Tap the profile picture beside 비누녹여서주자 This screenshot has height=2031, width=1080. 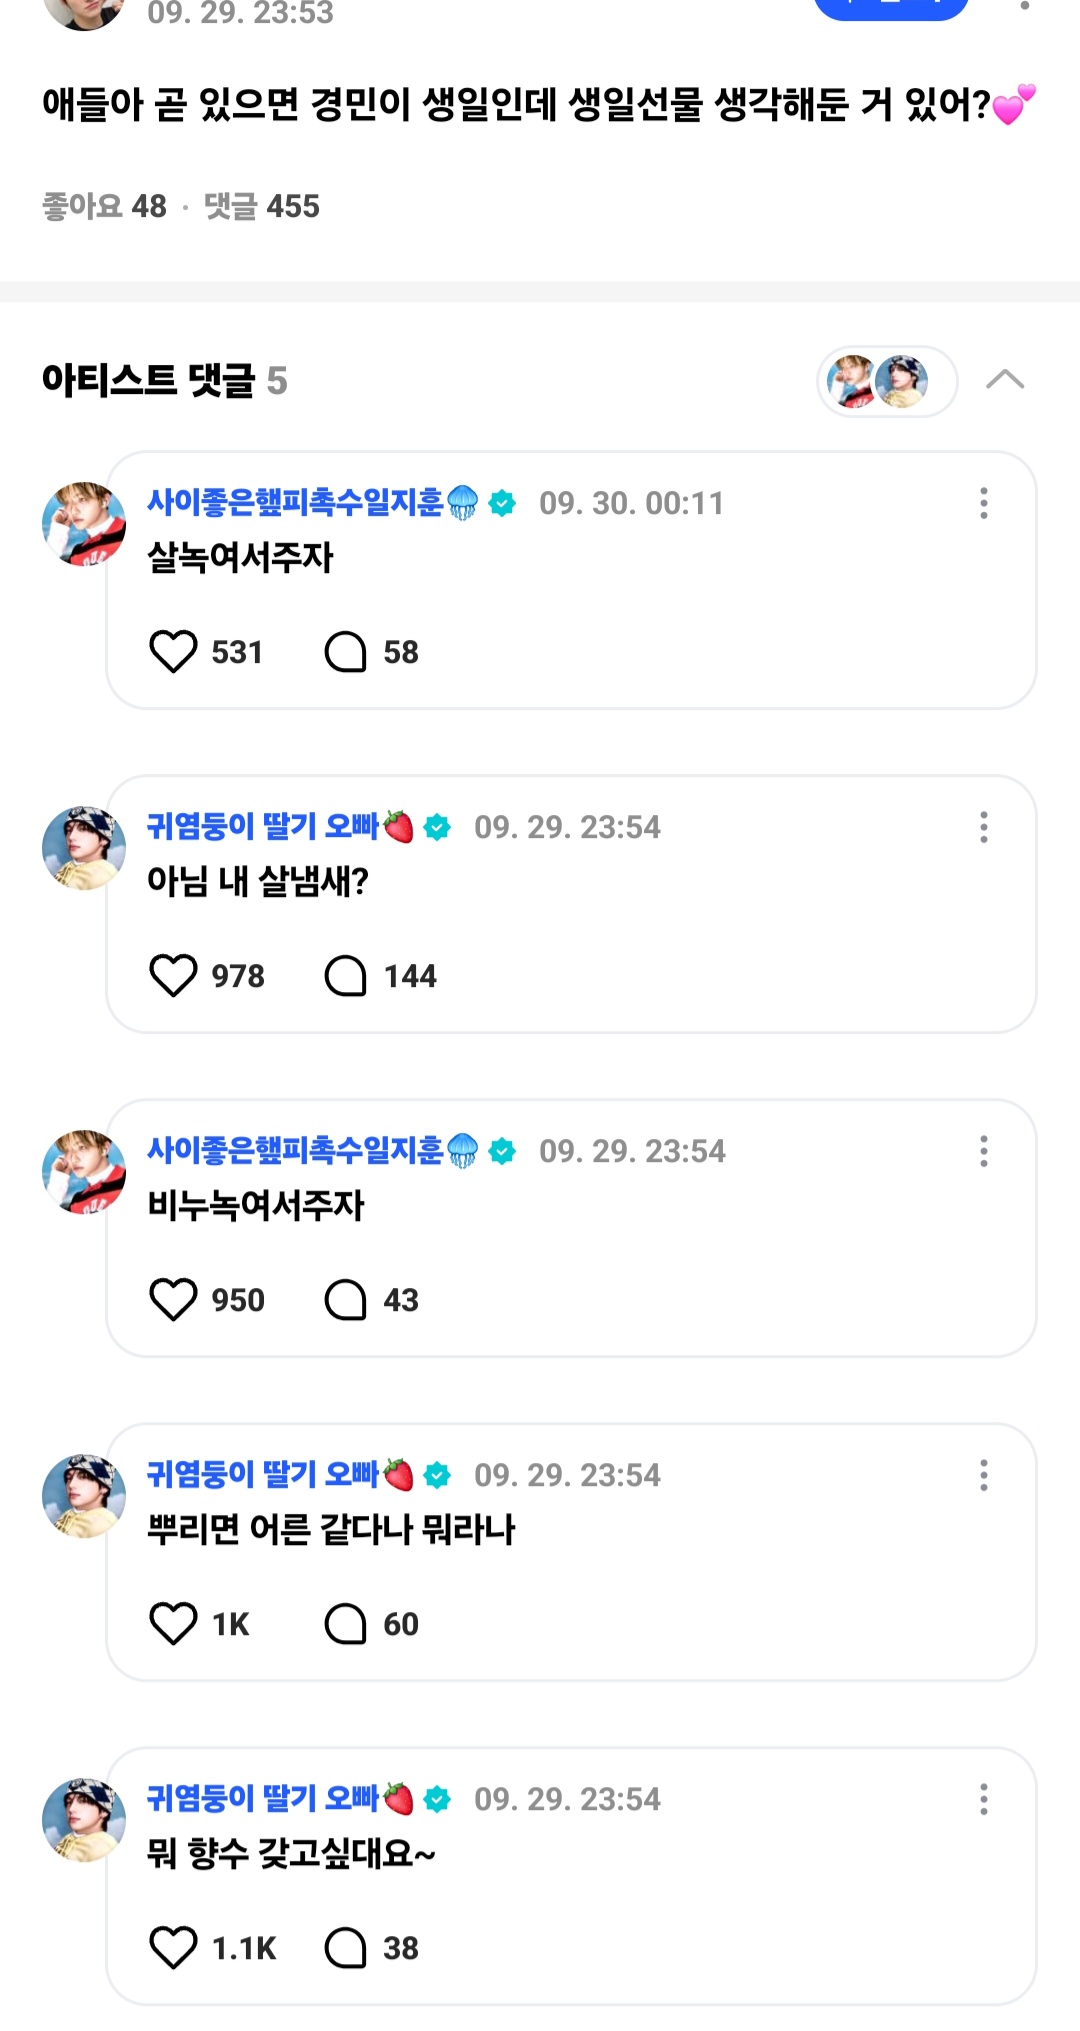point(84,1172)
